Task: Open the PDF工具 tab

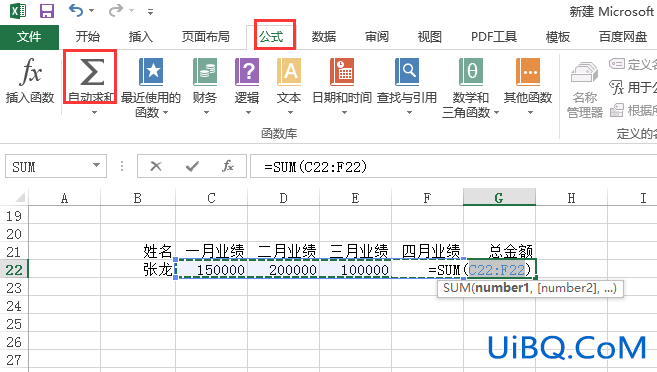Action: (x=494, y=37)
